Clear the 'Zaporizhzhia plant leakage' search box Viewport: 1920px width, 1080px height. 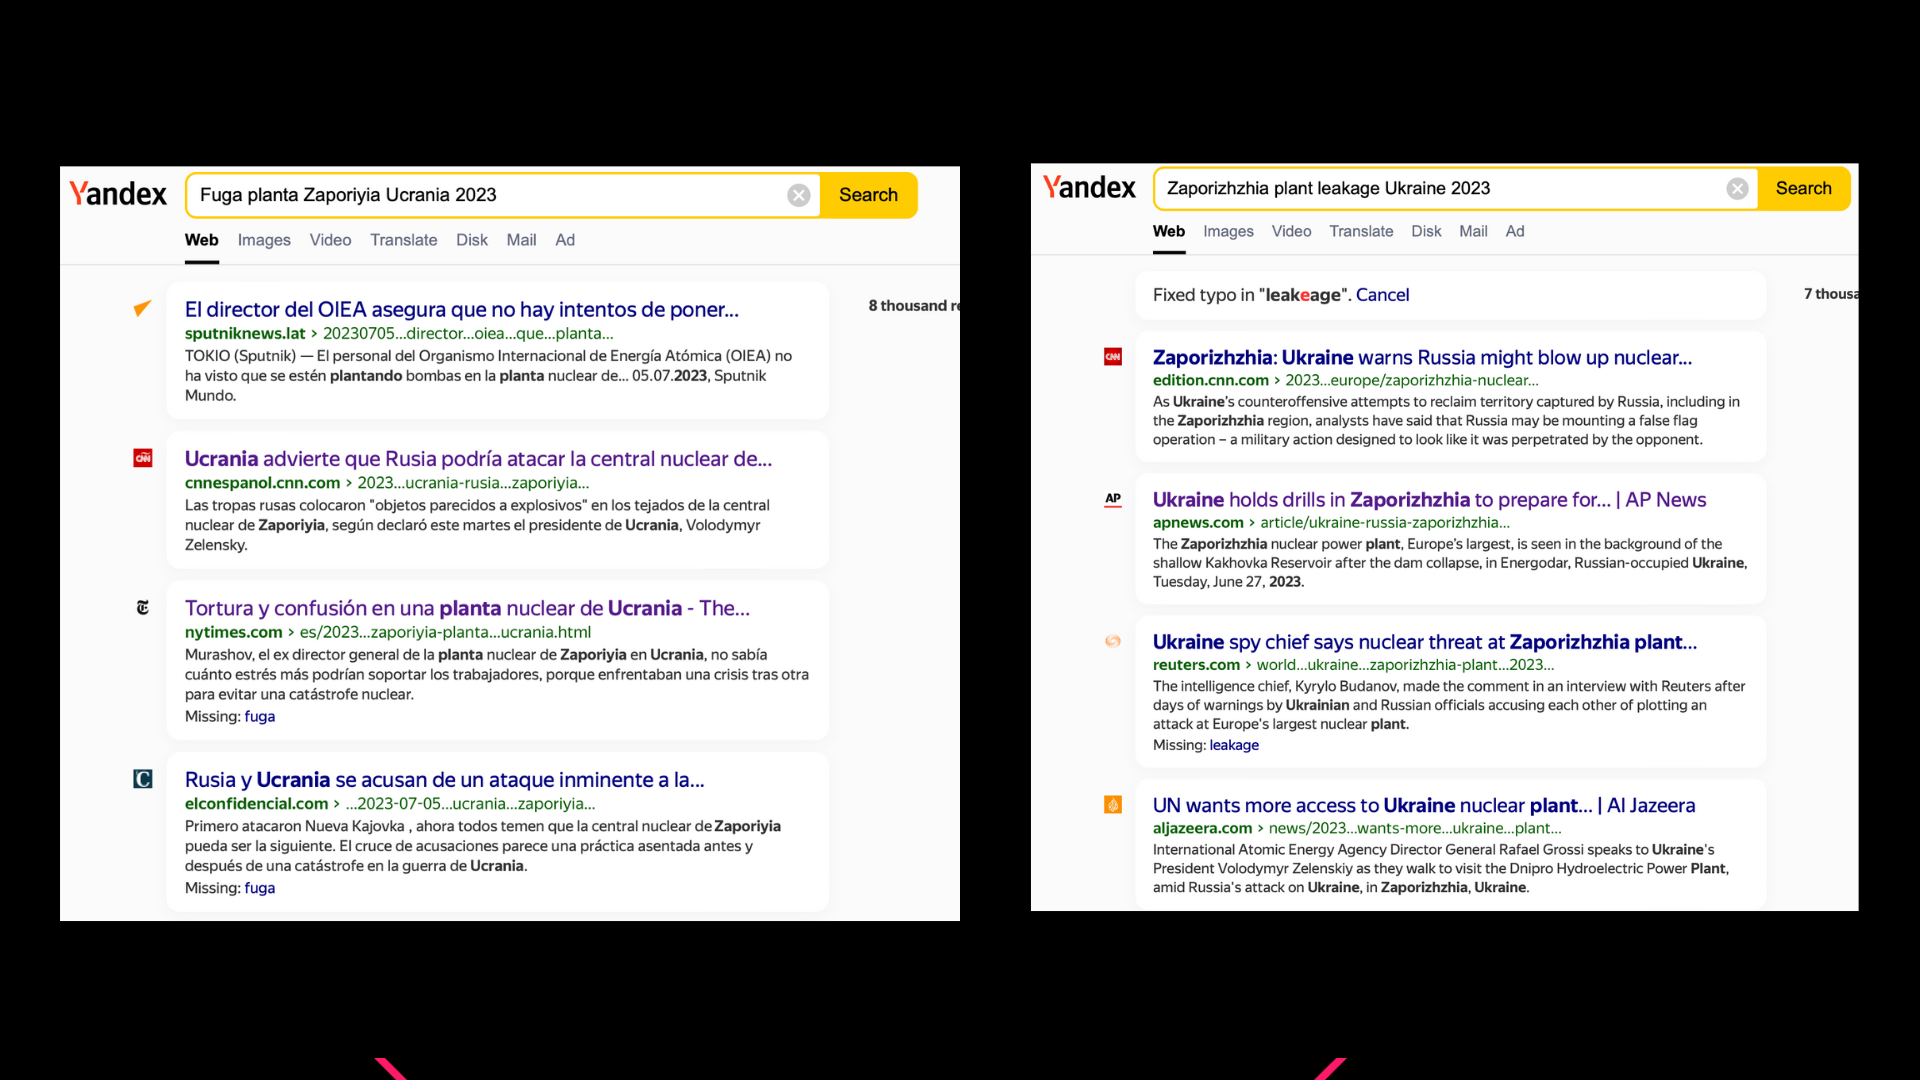coord(1737,188)
